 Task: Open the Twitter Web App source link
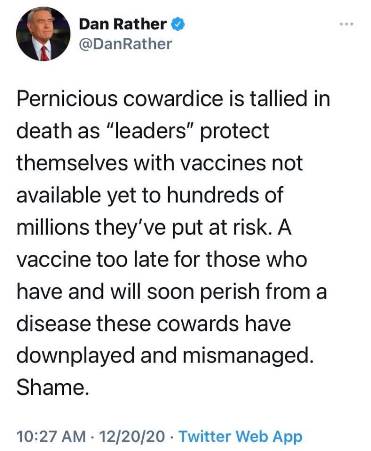tap(240, 436)
